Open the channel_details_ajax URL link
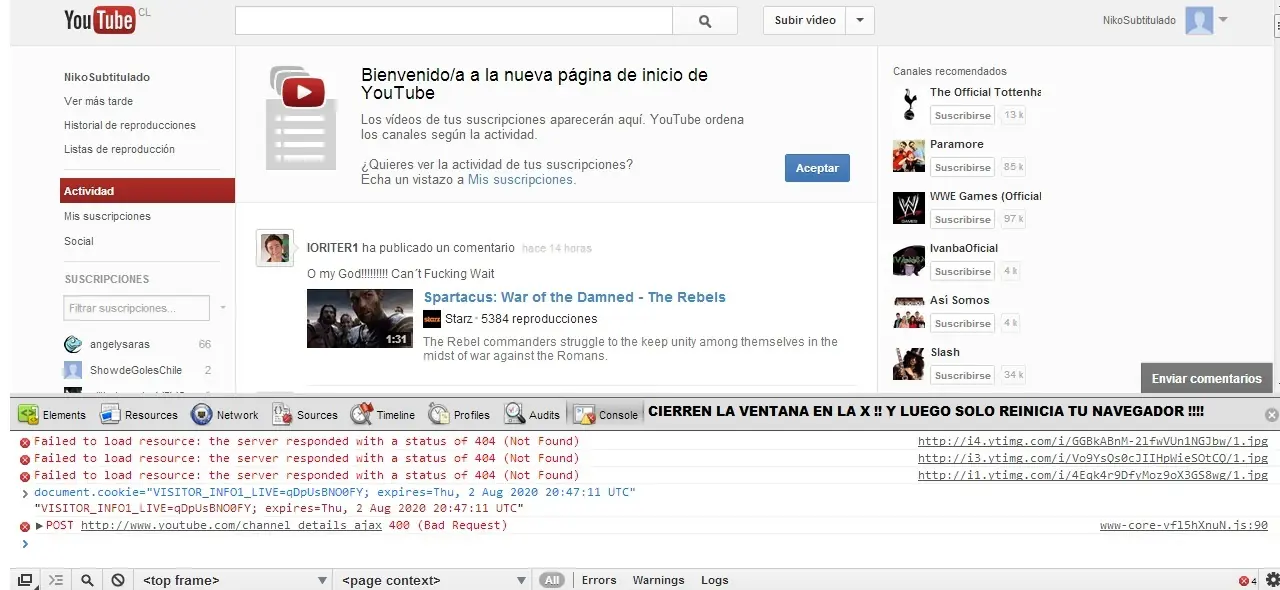 click(231, 525)
